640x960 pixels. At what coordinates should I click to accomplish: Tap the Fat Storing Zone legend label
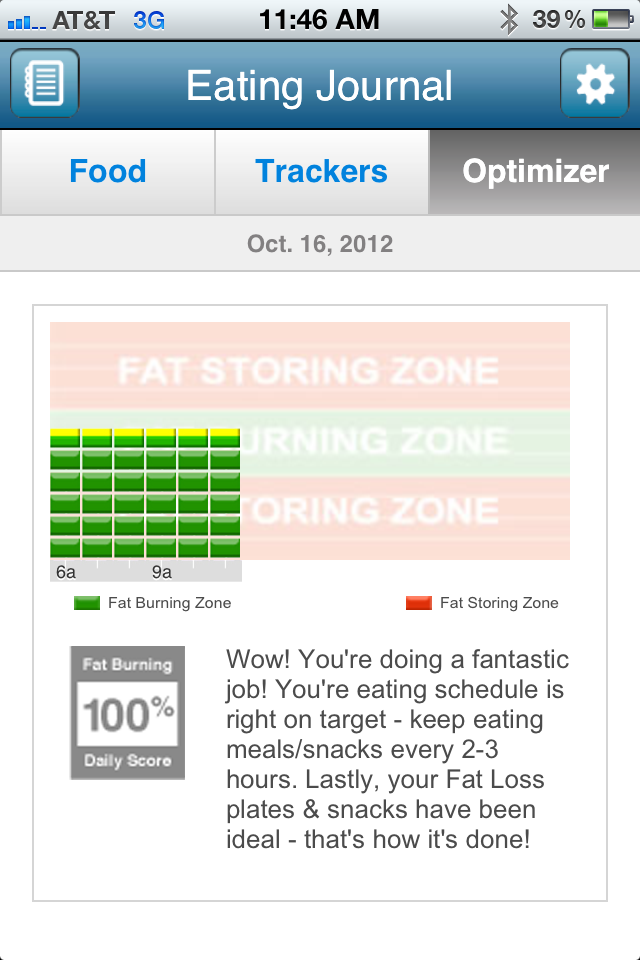pyautogui.click(x=499, y=603)
